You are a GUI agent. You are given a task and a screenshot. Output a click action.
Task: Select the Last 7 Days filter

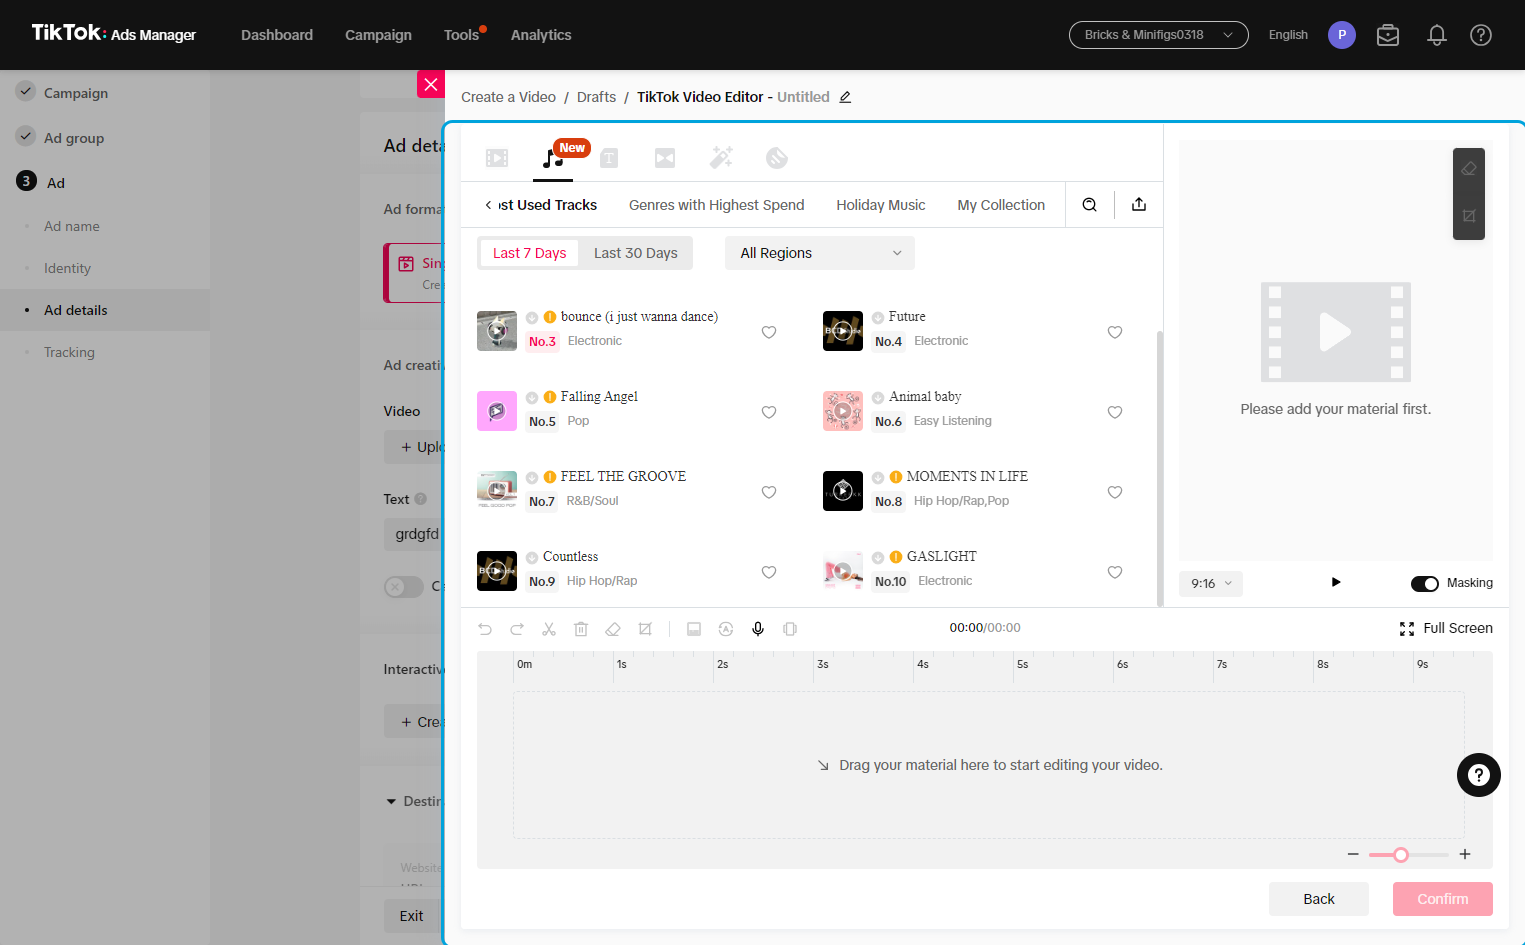pyautogui.click(x=529, y=253)
